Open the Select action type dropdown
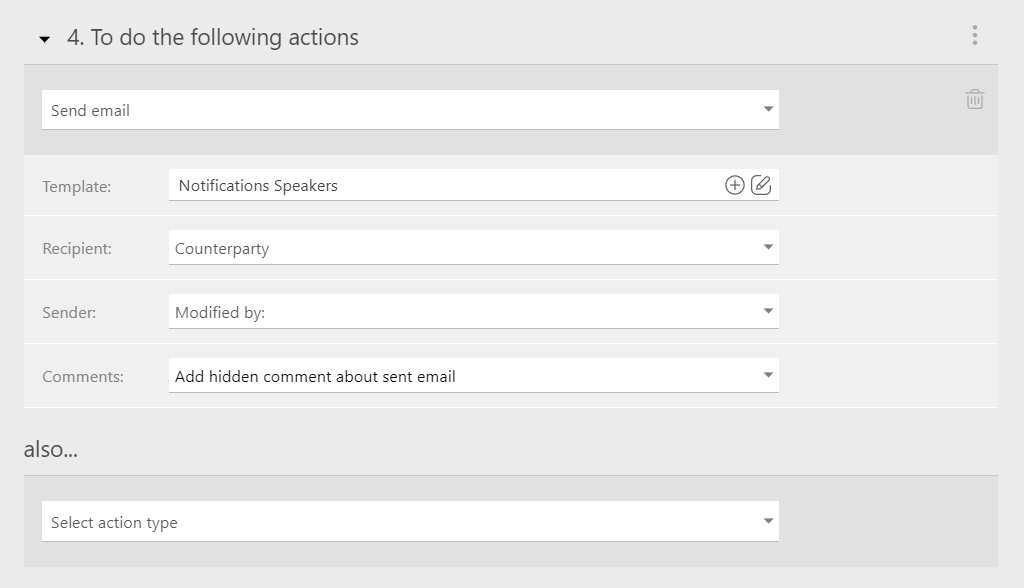Viewport: 1024px width, 588px height. click(410, 521)
